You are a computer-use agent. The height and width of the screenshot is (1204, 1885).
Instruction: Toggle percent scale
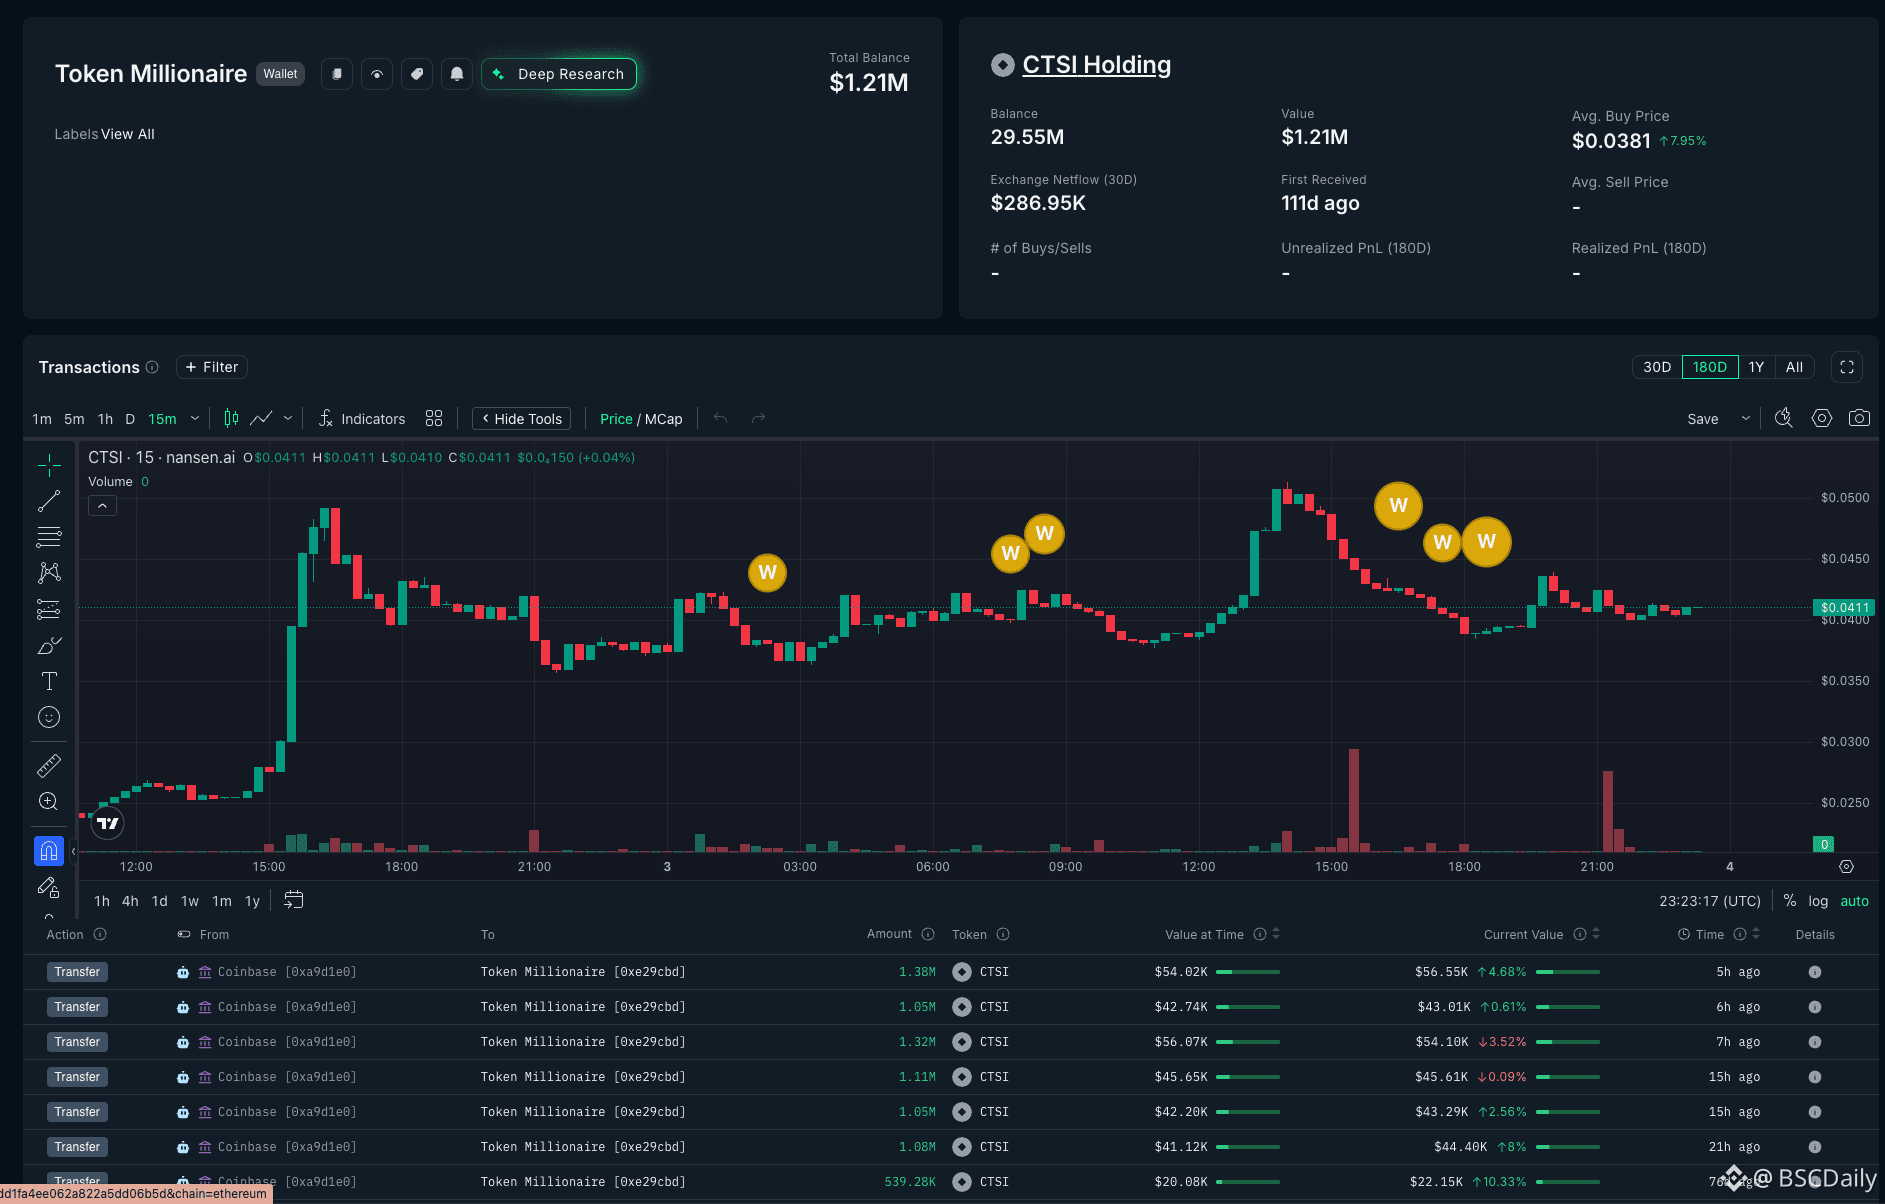1790,901
